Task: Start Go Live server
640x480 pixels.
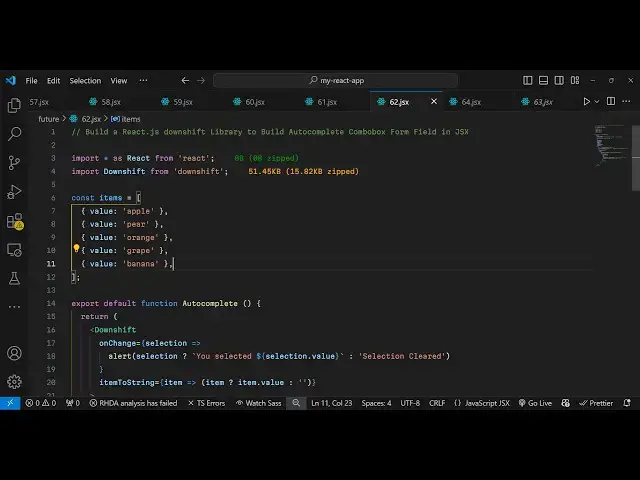Action: point(535,403)
